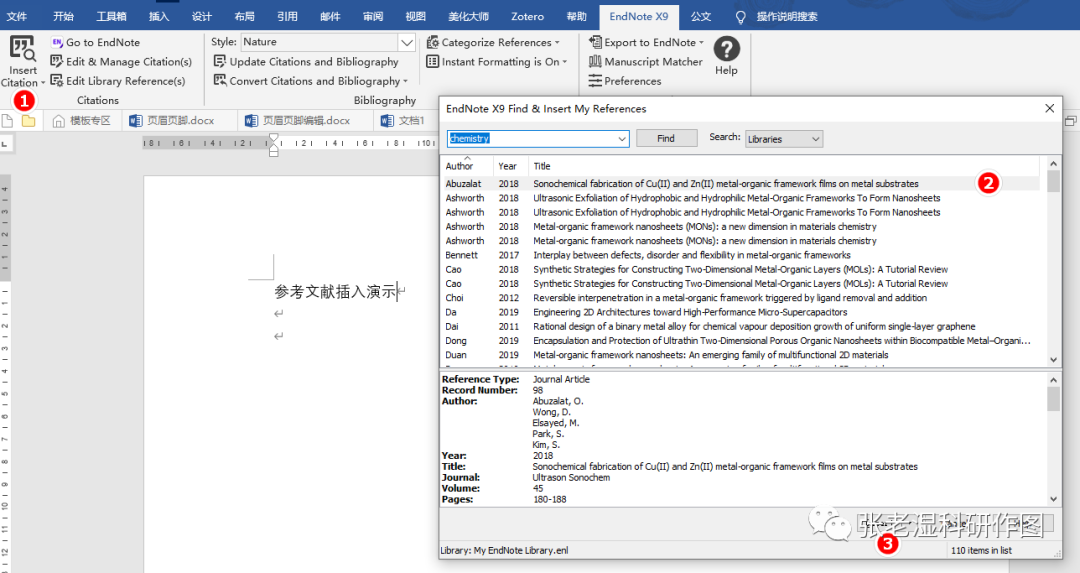
Task: Select Da 2019 Engineering 2D Architectures reference
Action: (x=740, y=312)
